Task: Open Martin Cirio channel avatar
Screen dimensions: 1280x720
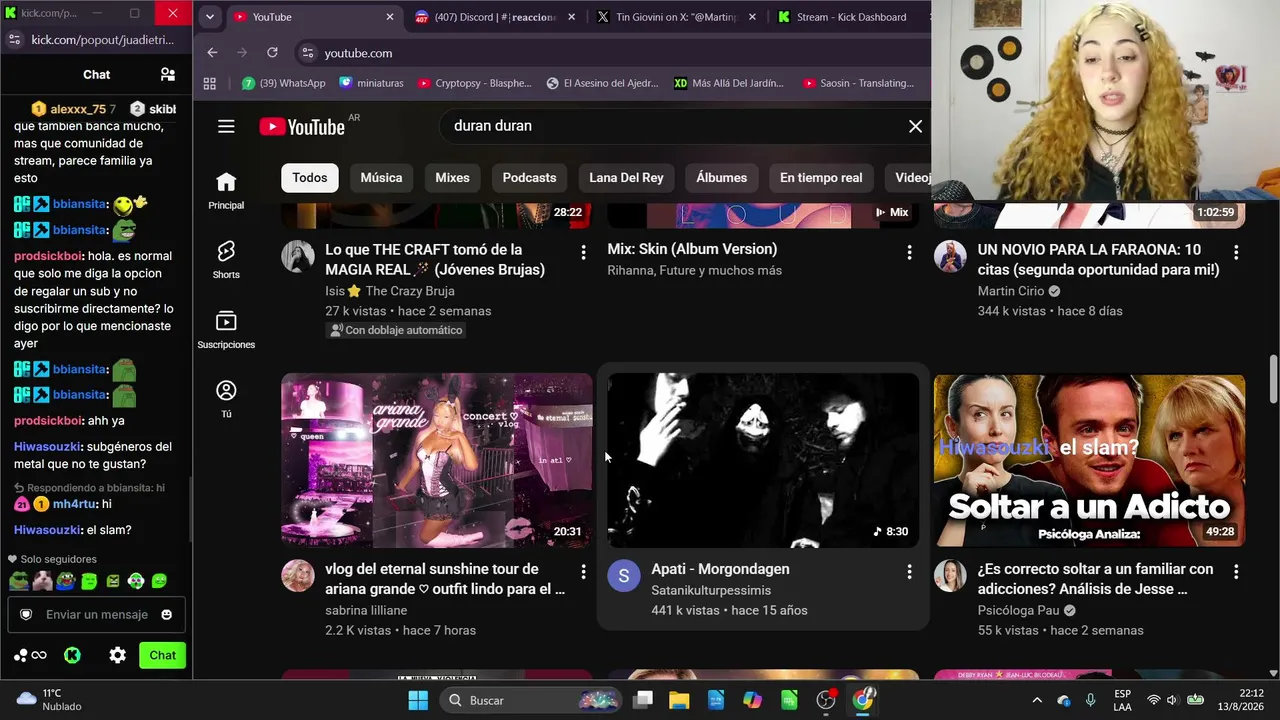Action: (950, 256)
